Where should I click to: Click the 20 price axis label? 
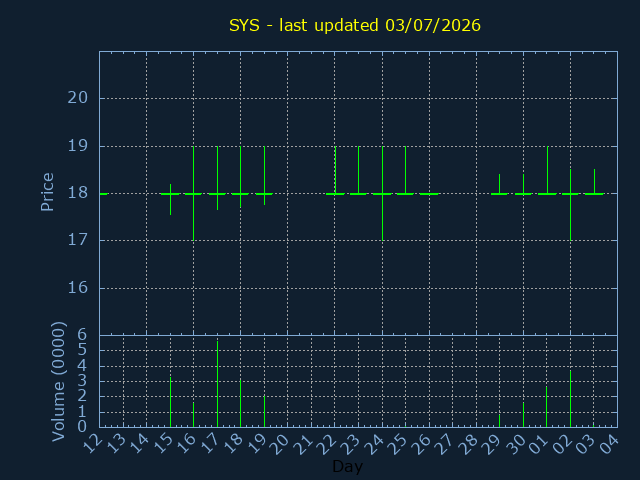[78, 98]
